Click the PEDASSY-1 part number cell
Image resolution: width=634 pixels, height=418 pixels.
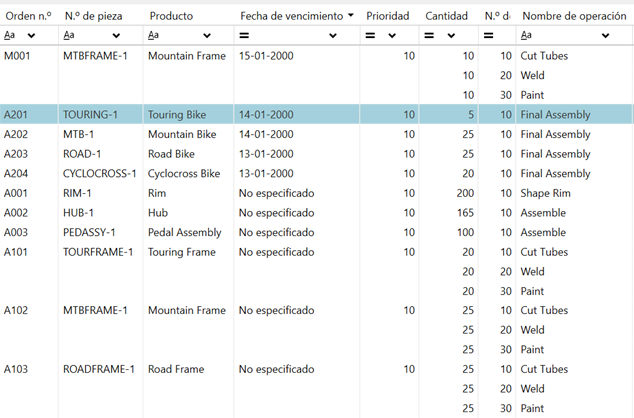point(89,232)
